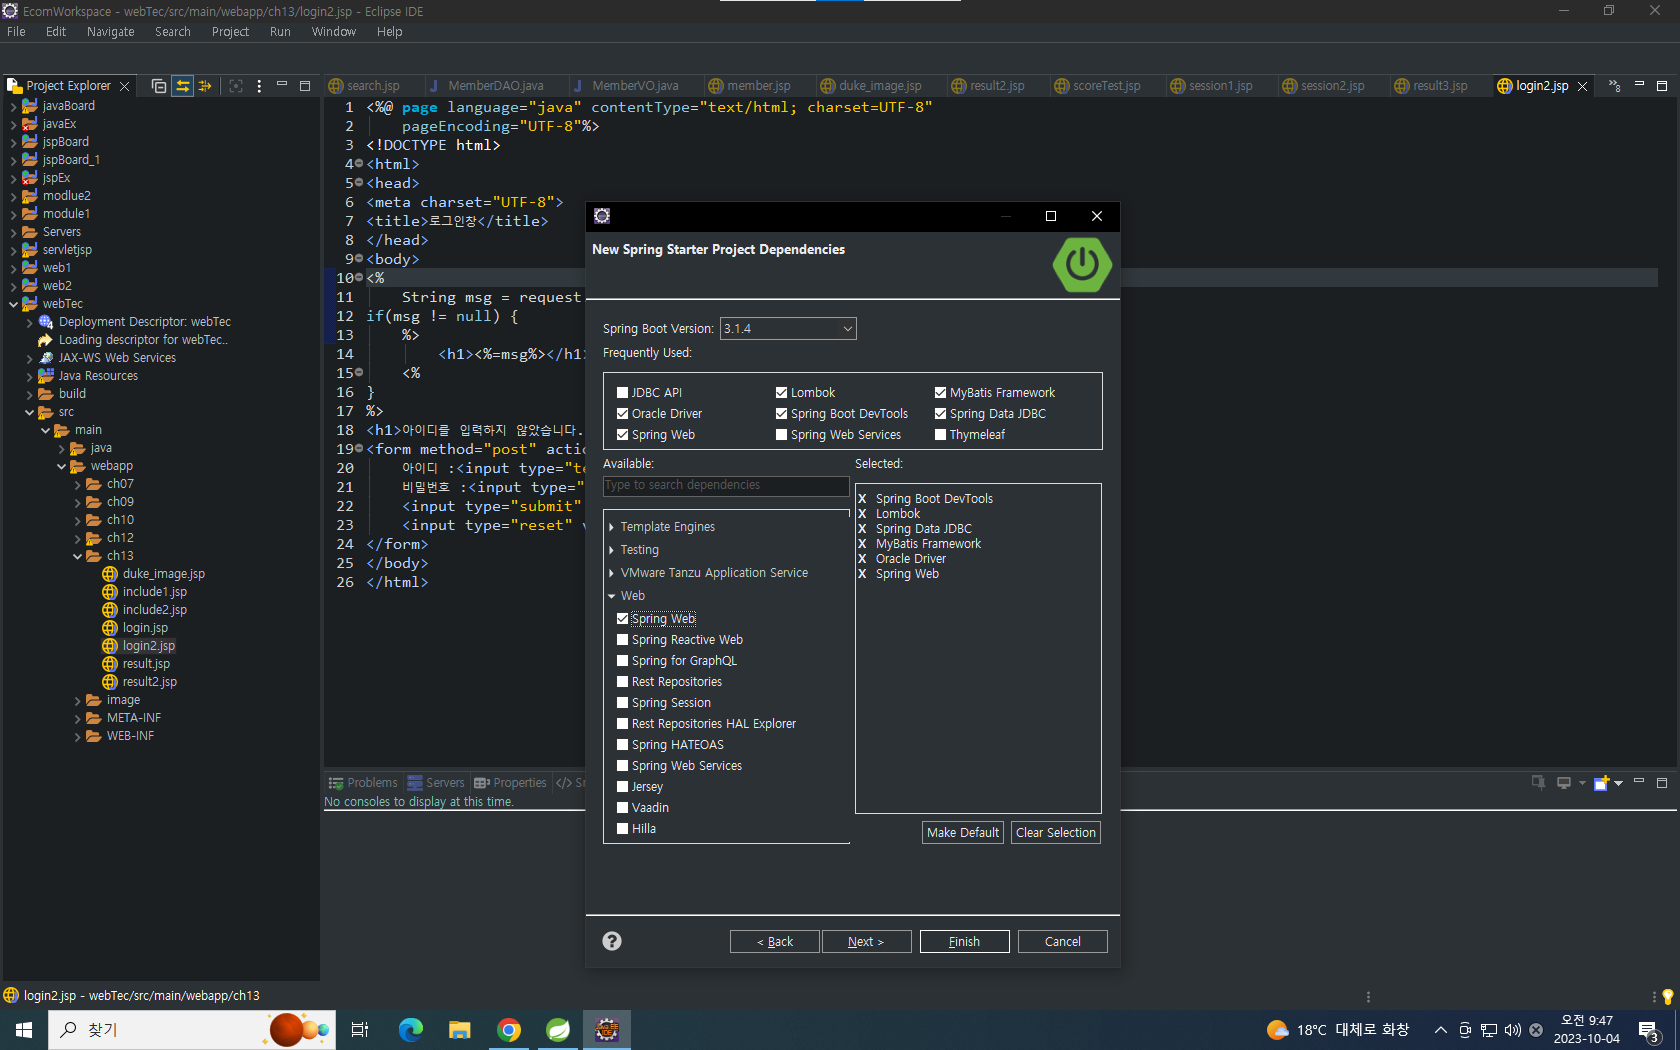
Task: Minimize the Project Explorer panel
Action: (x=282, y=85)
